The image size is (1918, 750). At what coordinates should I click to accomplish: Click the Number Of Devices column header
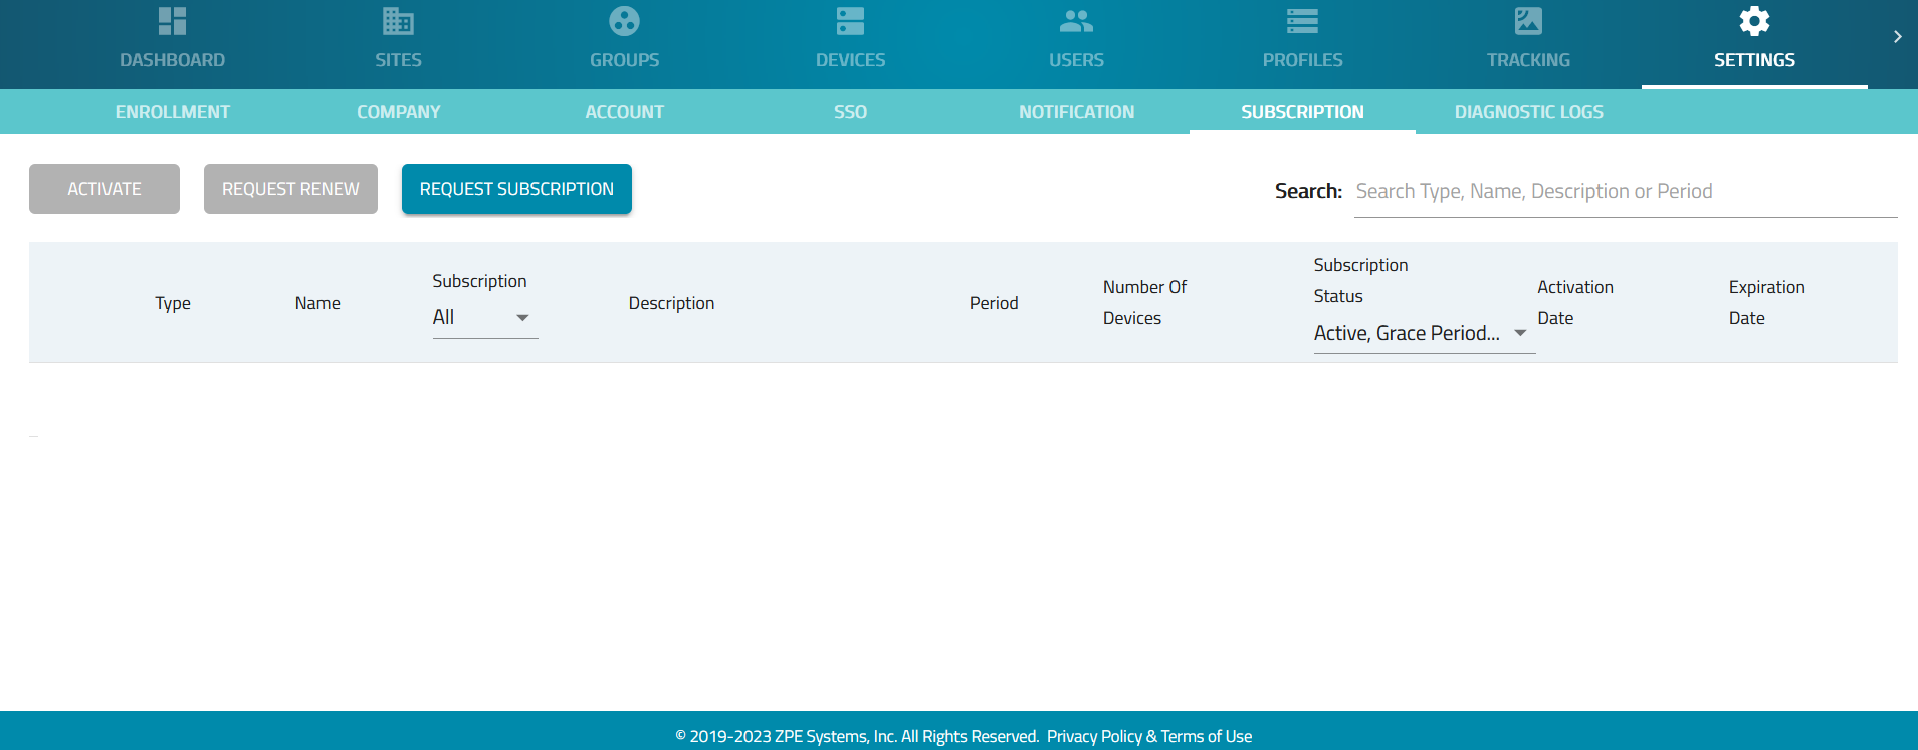(1145, 302)
